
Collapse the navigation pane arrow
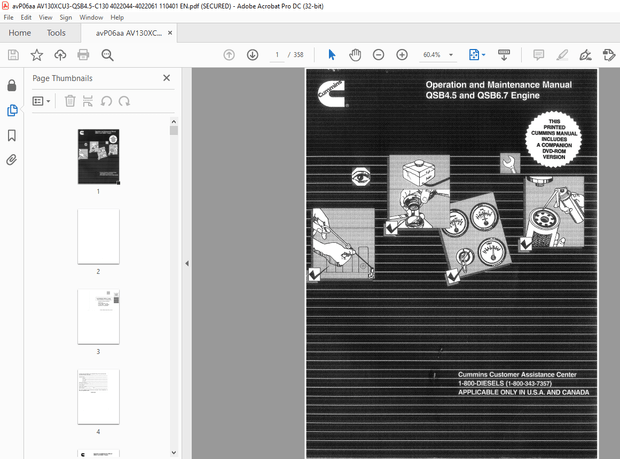click(187, 263)
